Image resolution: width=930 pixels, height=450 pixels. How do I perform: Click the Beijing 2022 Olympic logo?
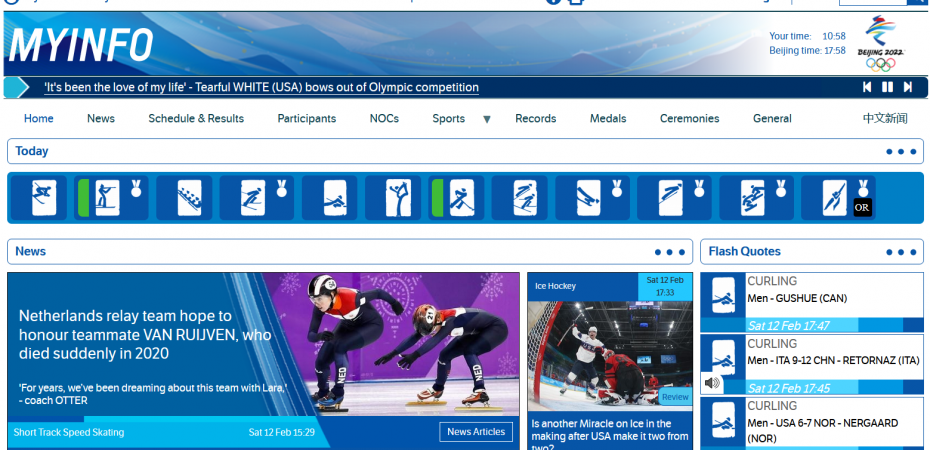click(x=881, y=43)
